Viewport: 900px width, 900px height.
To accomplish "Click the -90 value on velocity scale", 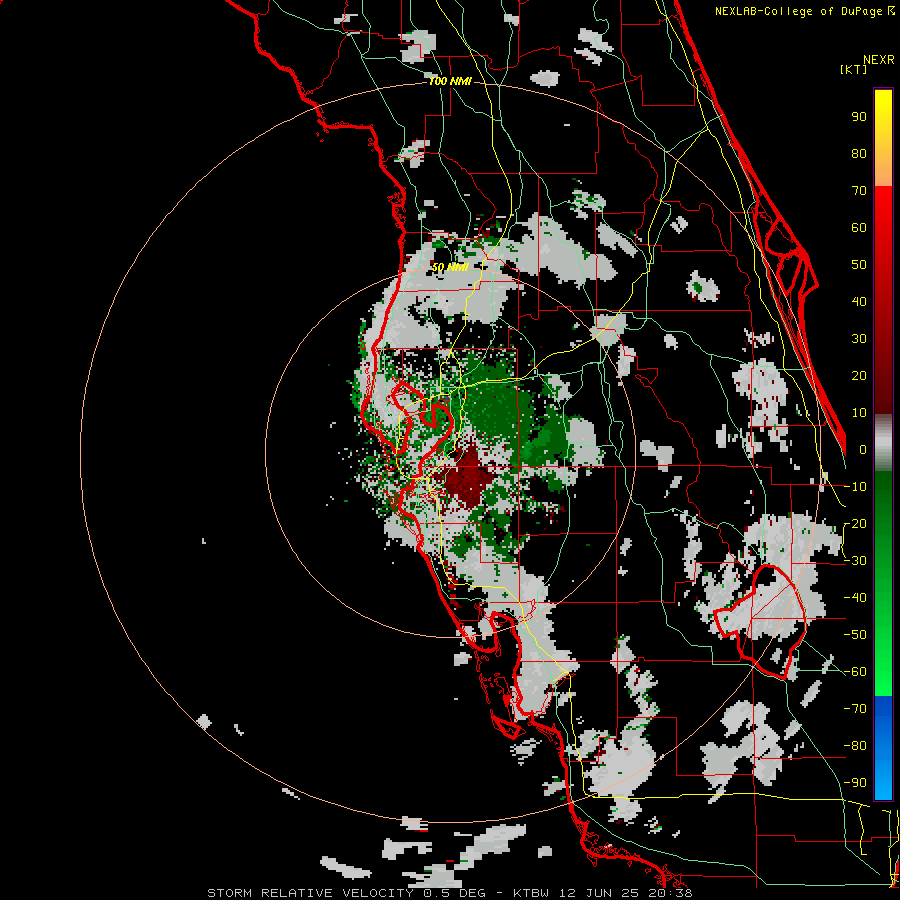I will [855, 783].
